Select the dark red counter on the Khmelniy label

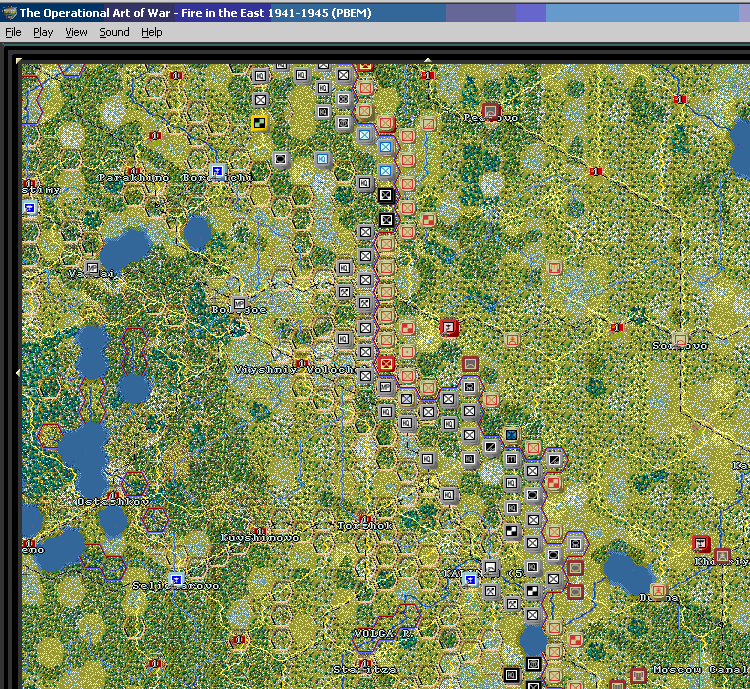(x=722, y=556)
